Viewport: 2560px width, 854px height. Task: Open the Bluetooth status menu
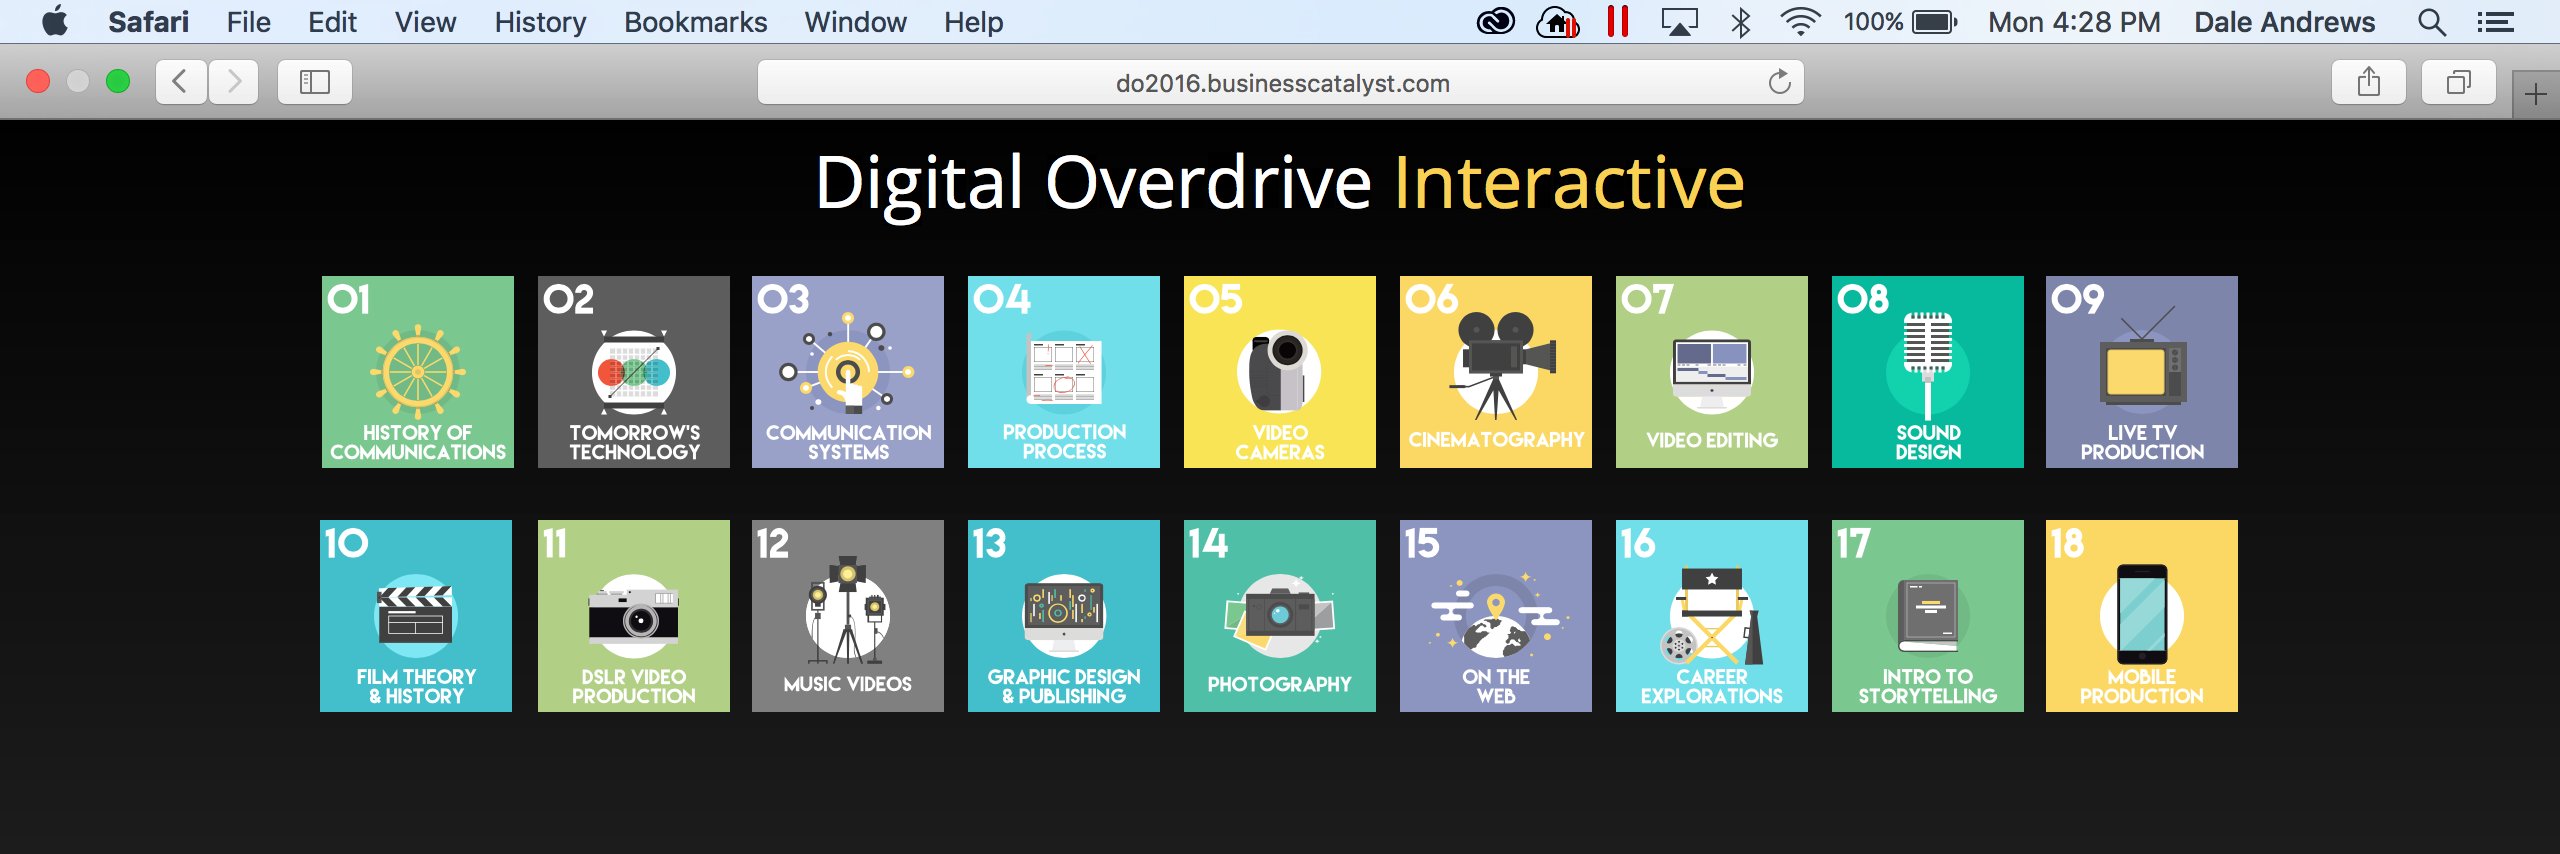tap(1740, 22)
